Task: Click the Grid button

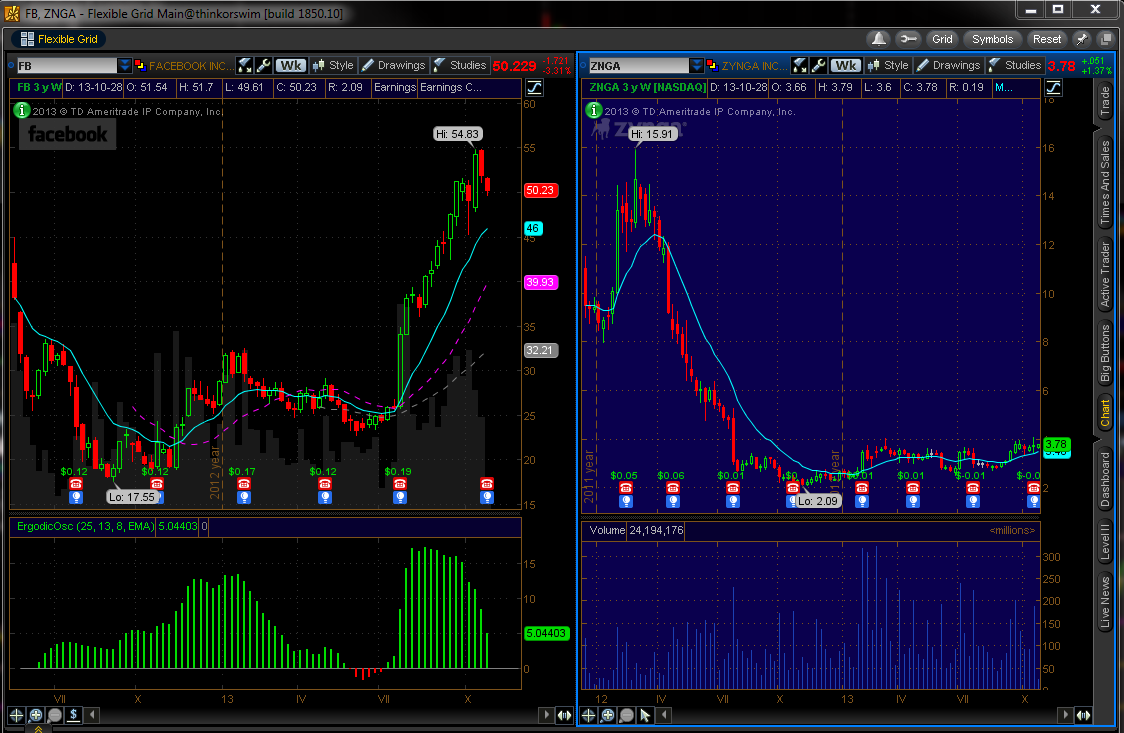Action: [x=942, y=39]
